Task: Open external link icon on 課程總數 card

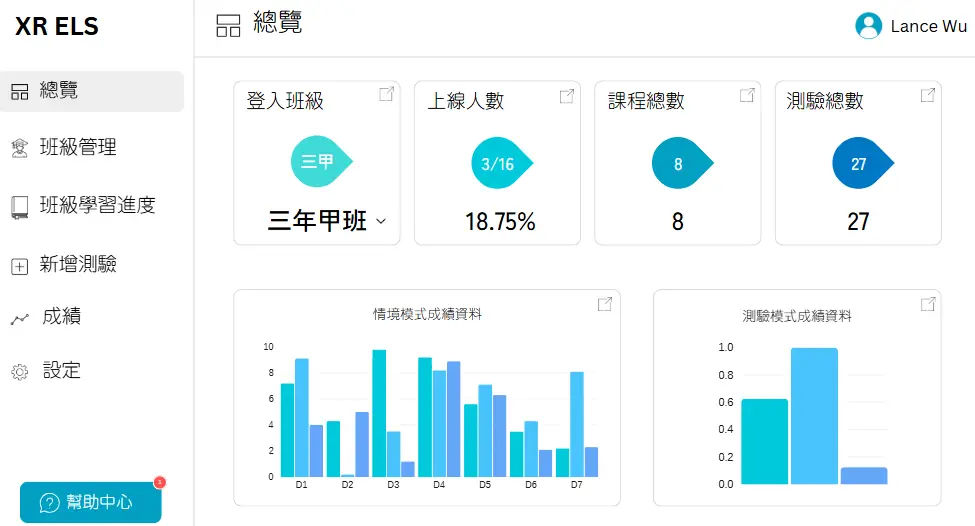Action: point(747,95)
